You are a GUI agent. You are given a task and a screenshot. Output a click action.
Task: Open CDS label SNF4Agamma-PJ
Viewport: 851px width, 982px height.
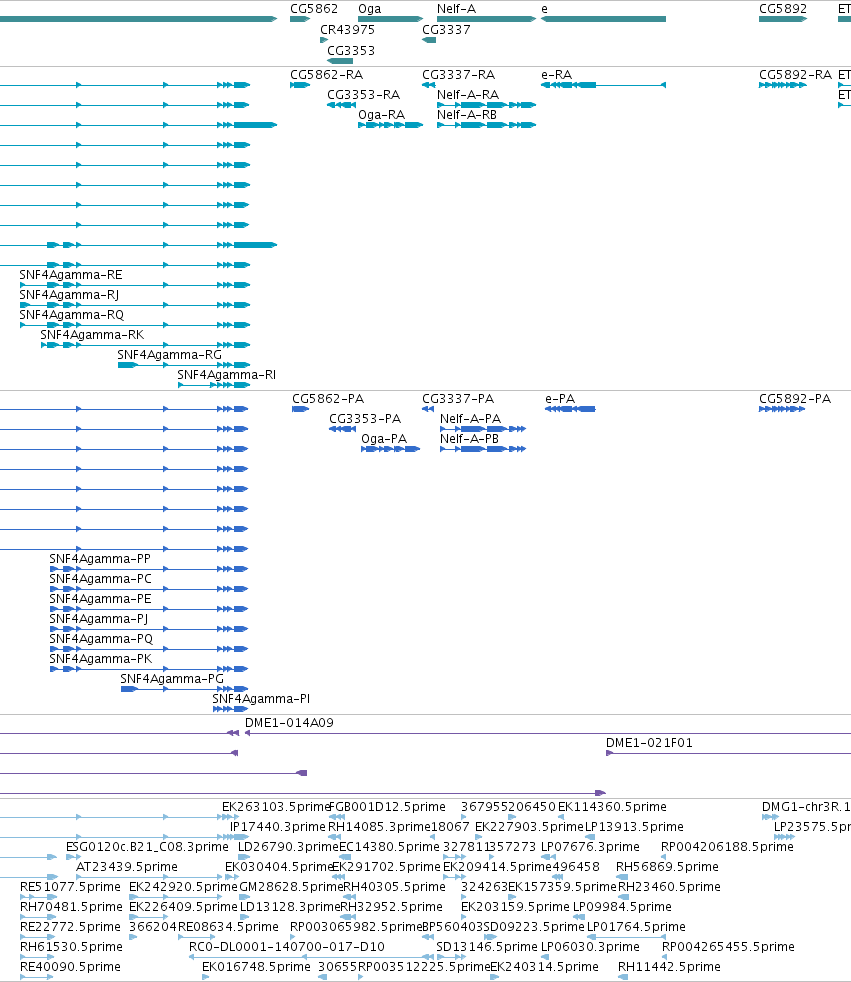pos(98,619)
